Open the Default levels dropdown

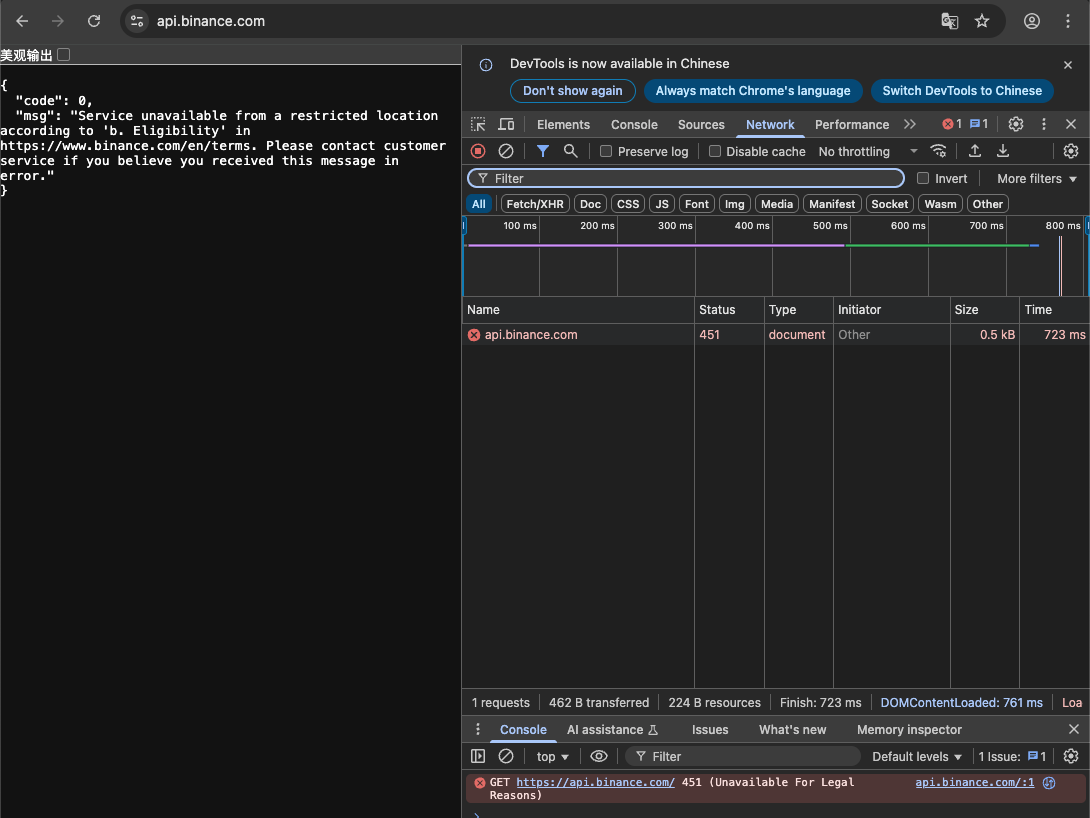tap(916, 757)
